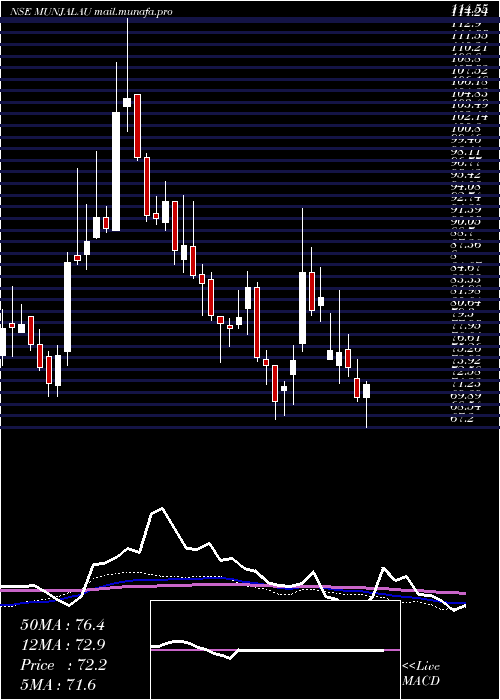The image size is (500, 700).
Task: Click the <<Live MACD label
Action: [x=421, y=674]
